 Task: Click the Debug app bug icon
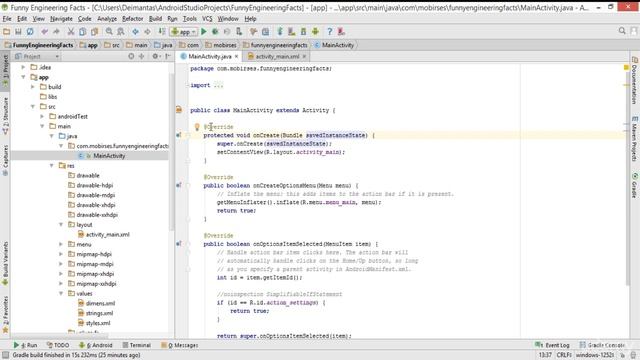215,31
